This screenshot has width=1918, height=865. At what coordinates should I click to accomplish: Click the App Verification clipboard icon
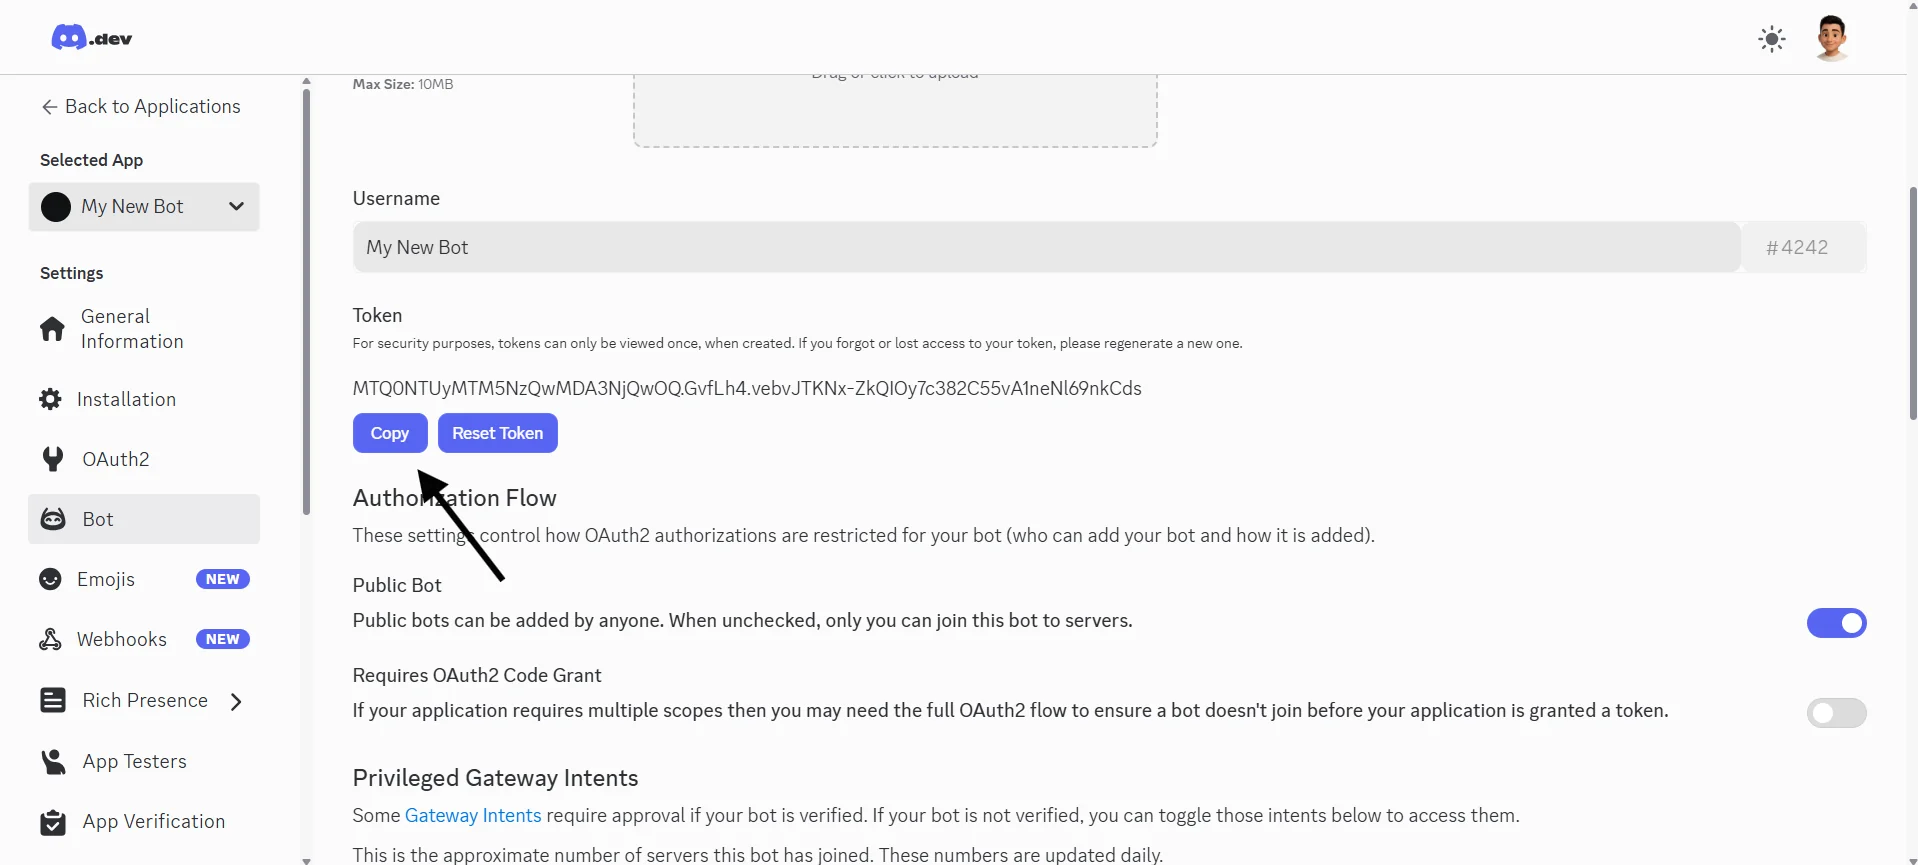tap(53, 821)
